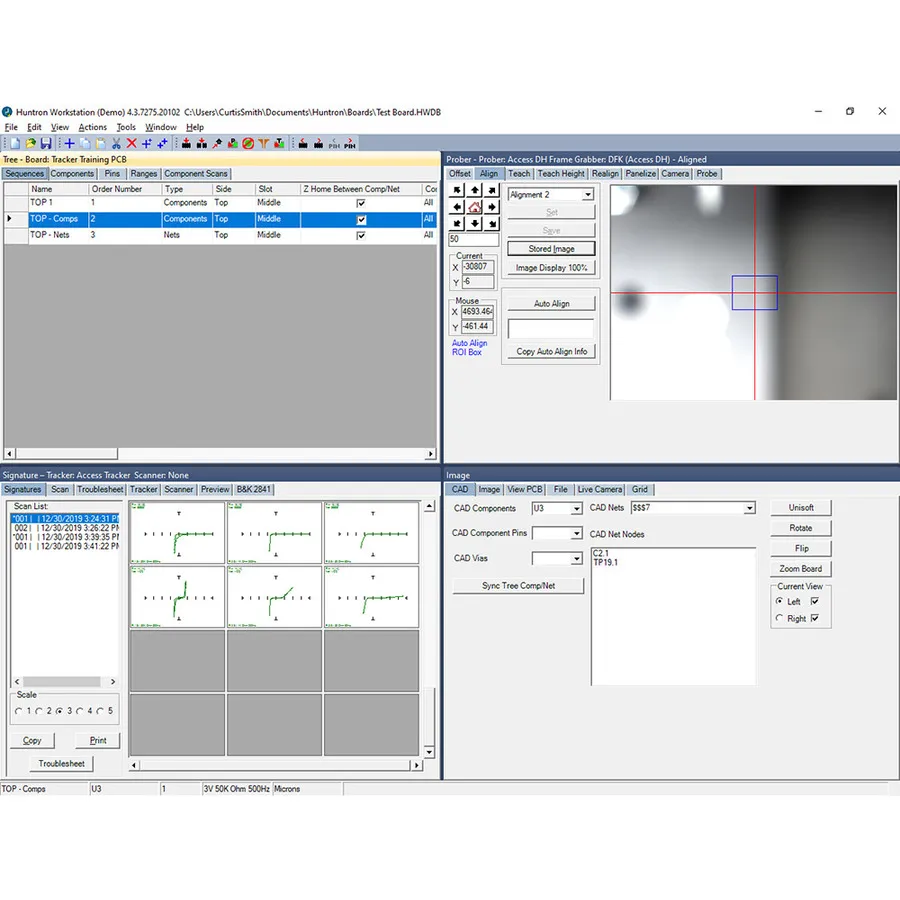Click the Paste clipboard toolbar icon
This screenshot has width=900, height=900.
click(x=100, y=143)
